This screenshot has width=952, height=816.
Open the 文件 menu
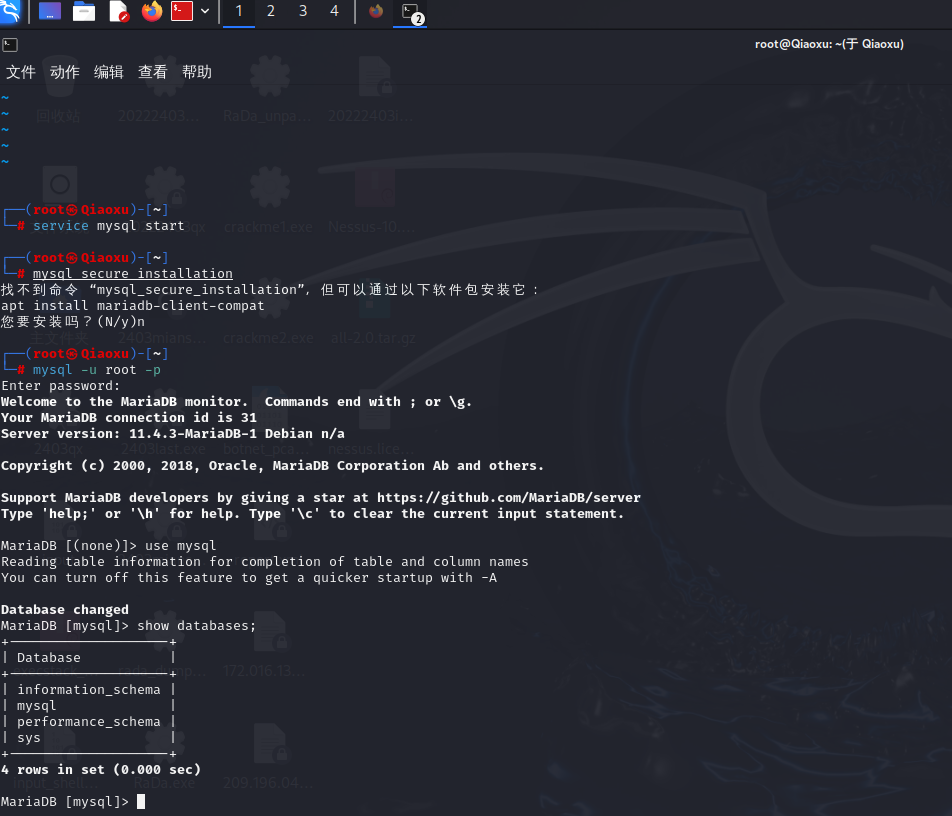coord(21,72)
